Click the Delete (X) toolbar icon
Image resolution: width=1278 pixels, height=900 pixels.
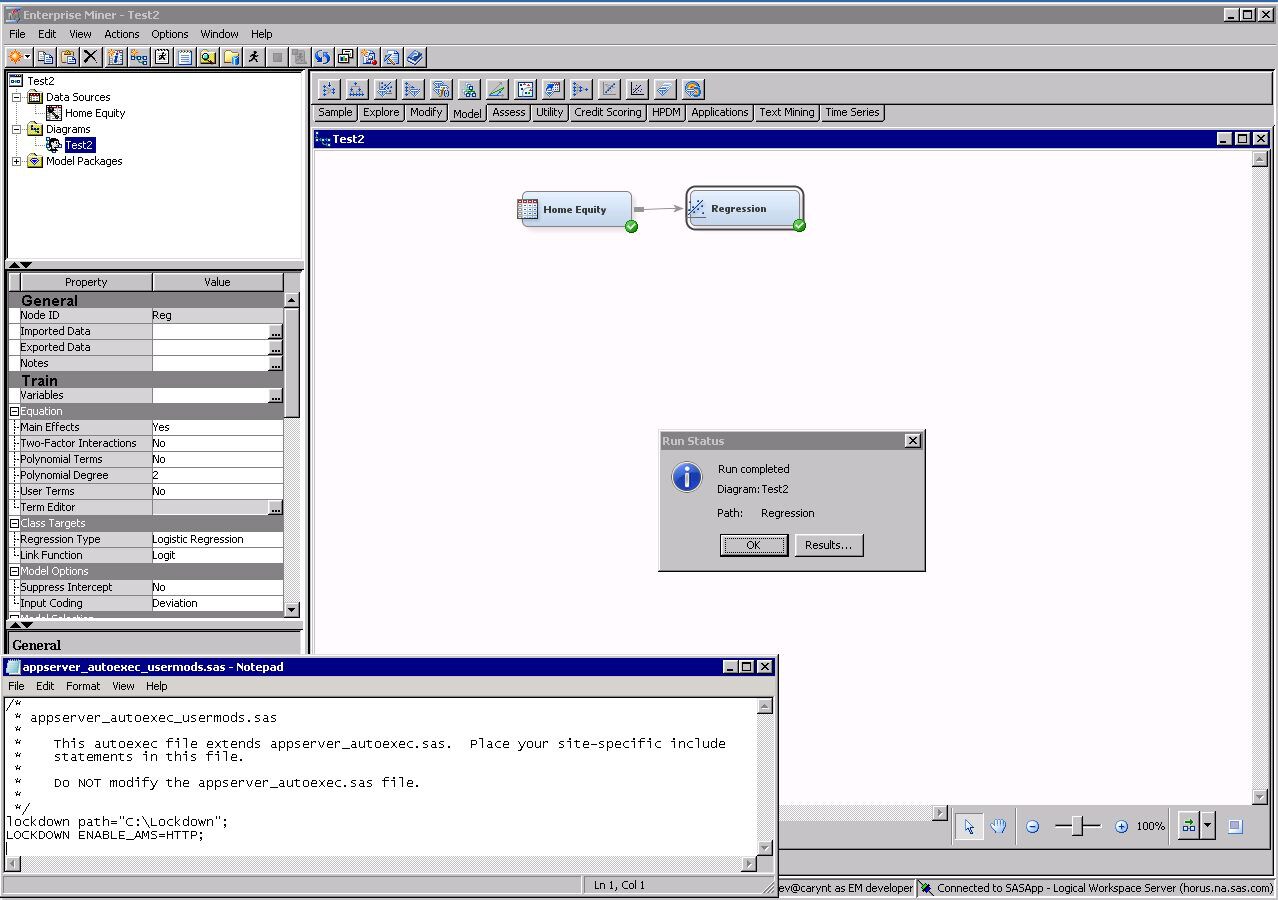(91, 57)
